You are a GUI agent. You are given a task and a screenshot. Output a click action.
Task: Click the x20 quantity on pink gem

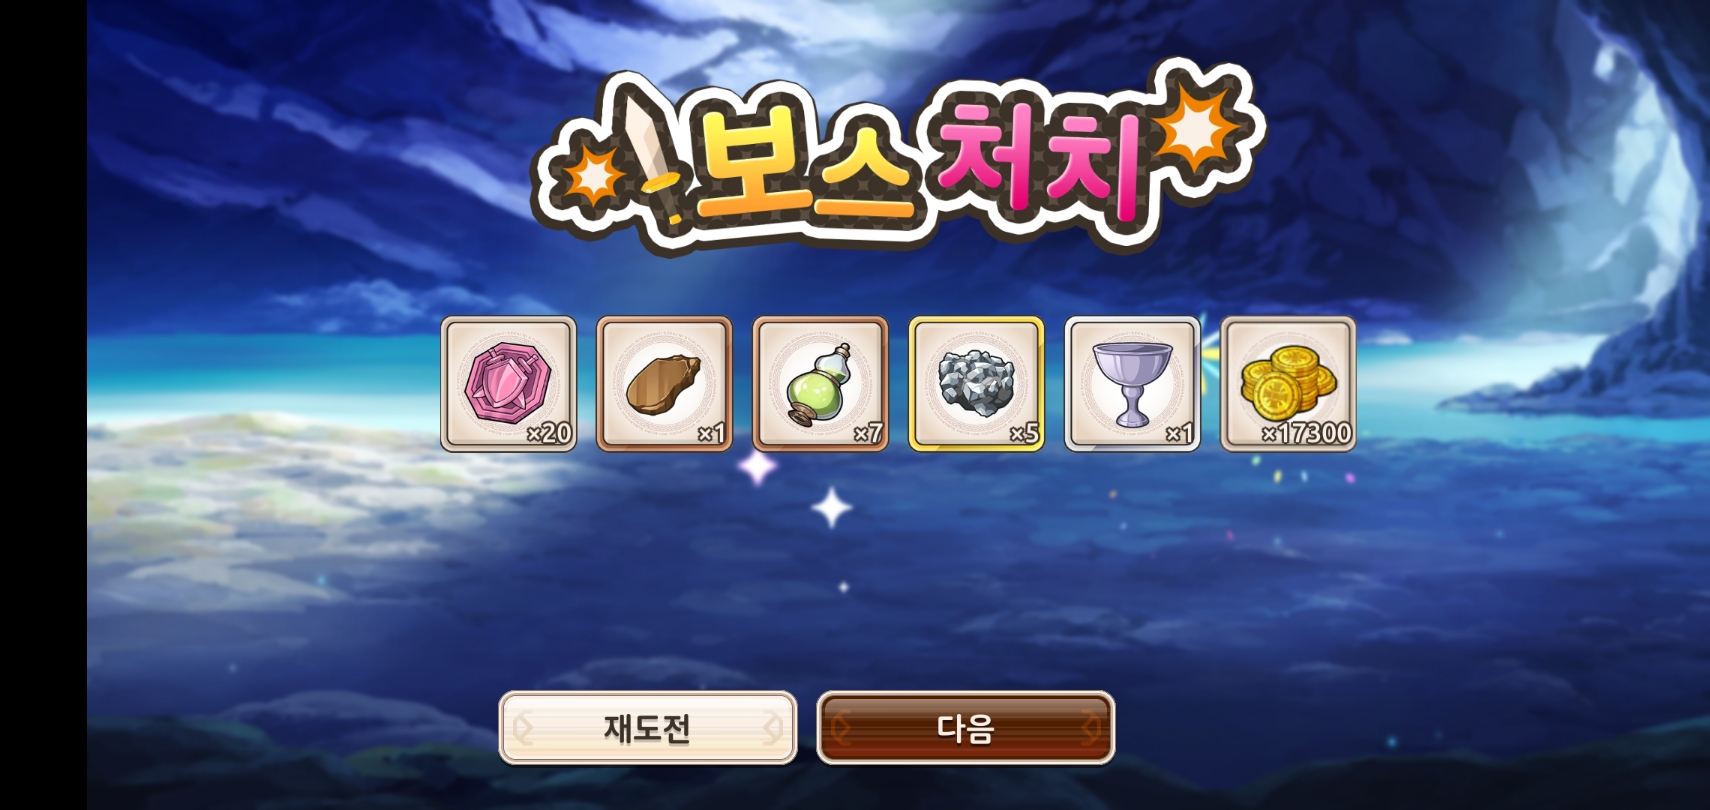pos(549,433)
